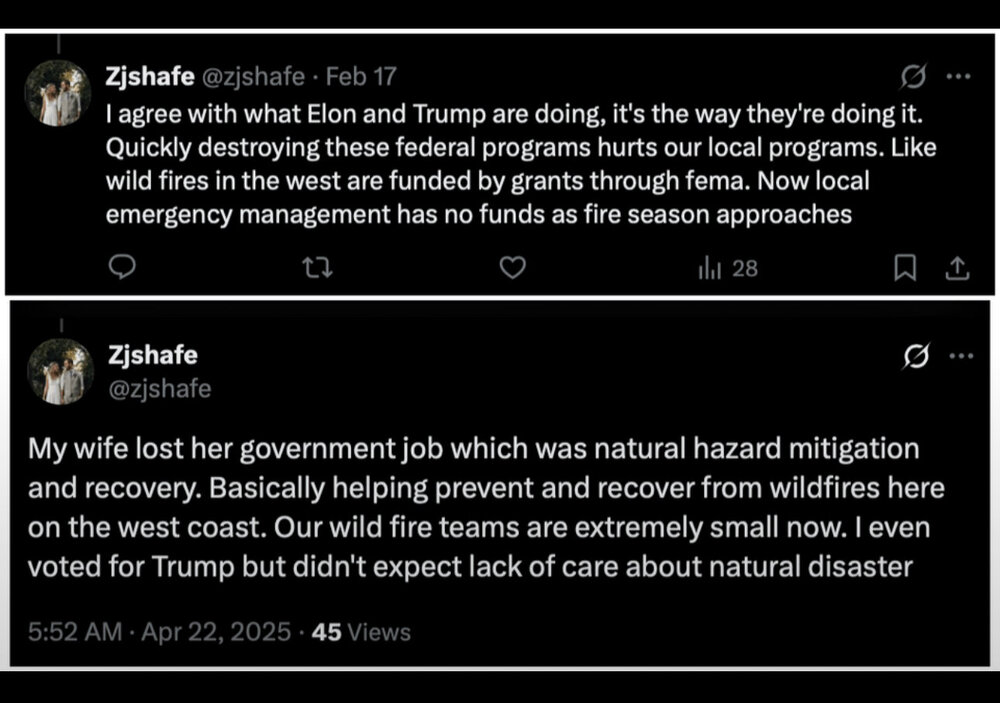Click the Zjshafe display name on the Apr 22 tweet
1000x703 pixels.
pyautogui.click(x=152, y=354)
